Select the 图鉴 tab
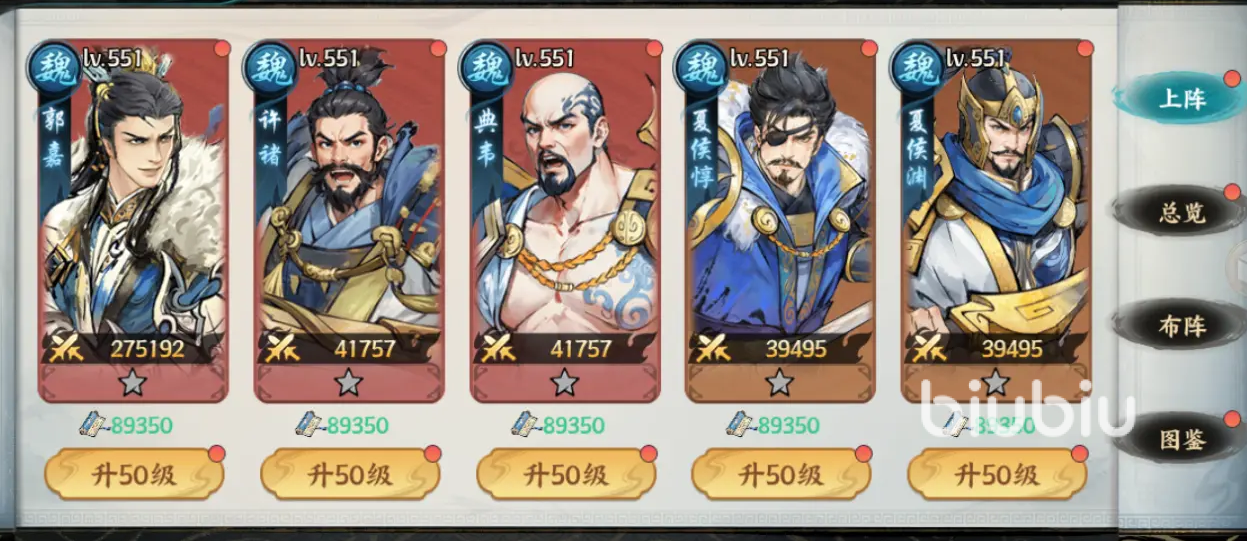This screenshot has height=541, width=1247. point(1181,439)
